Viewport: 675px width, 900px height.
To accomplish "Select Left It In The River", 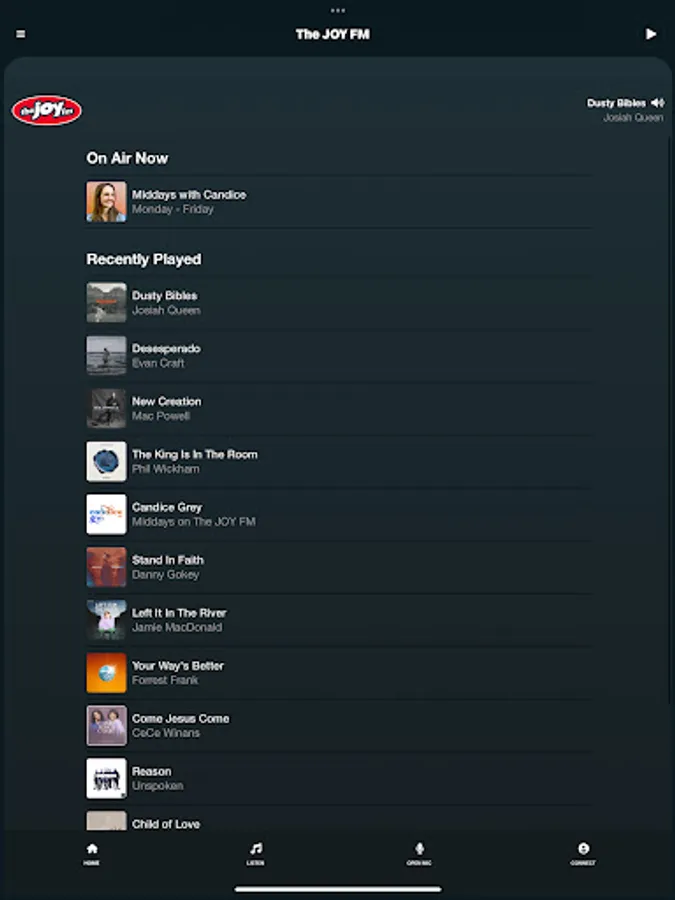I will point(339,619).
